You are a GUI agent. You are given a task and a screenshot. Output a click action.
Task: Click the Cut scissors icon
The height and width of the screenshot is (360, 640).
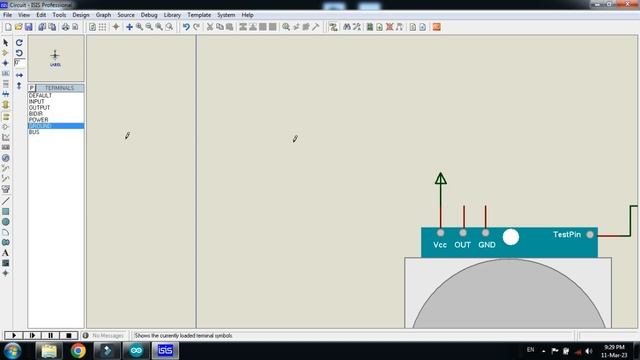point(210,27)
